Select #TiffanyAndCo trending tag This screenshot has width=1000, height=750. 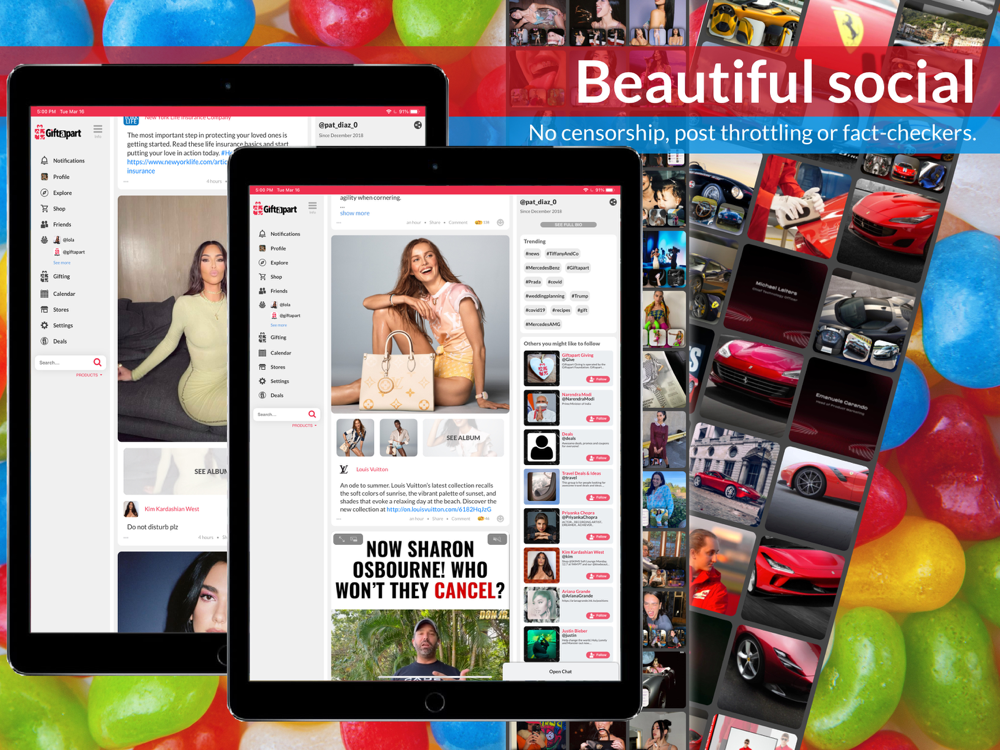click(x=562, y=254)
